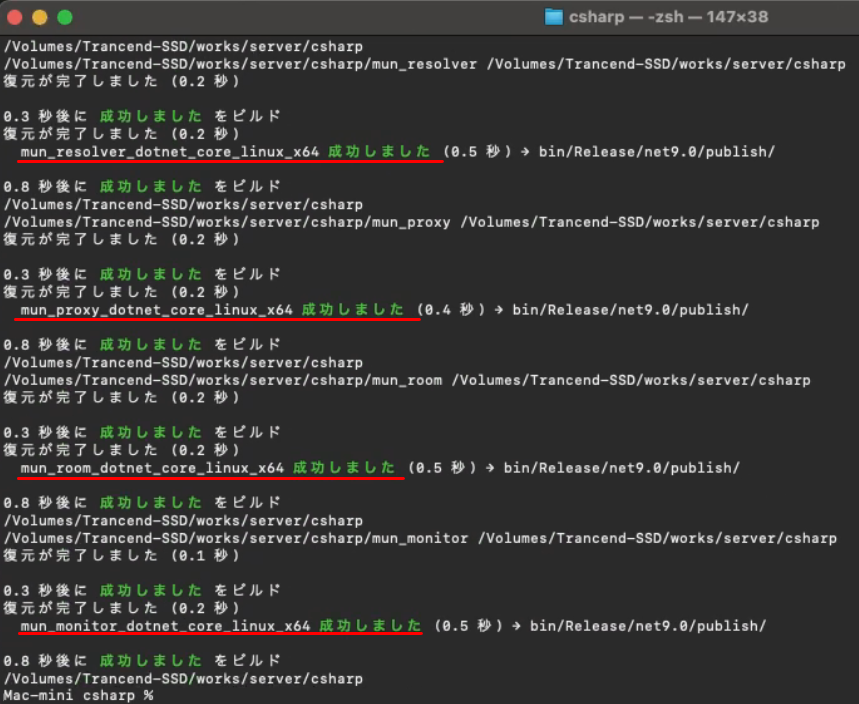Maximize the terminal using the green button

64,17
